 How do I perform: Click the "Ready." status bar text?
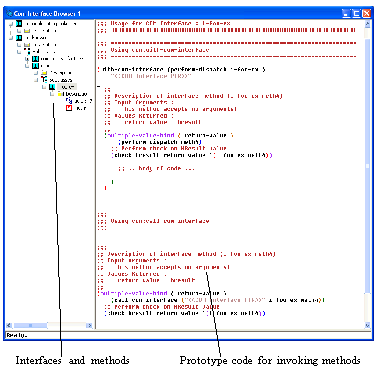(17, 335)
